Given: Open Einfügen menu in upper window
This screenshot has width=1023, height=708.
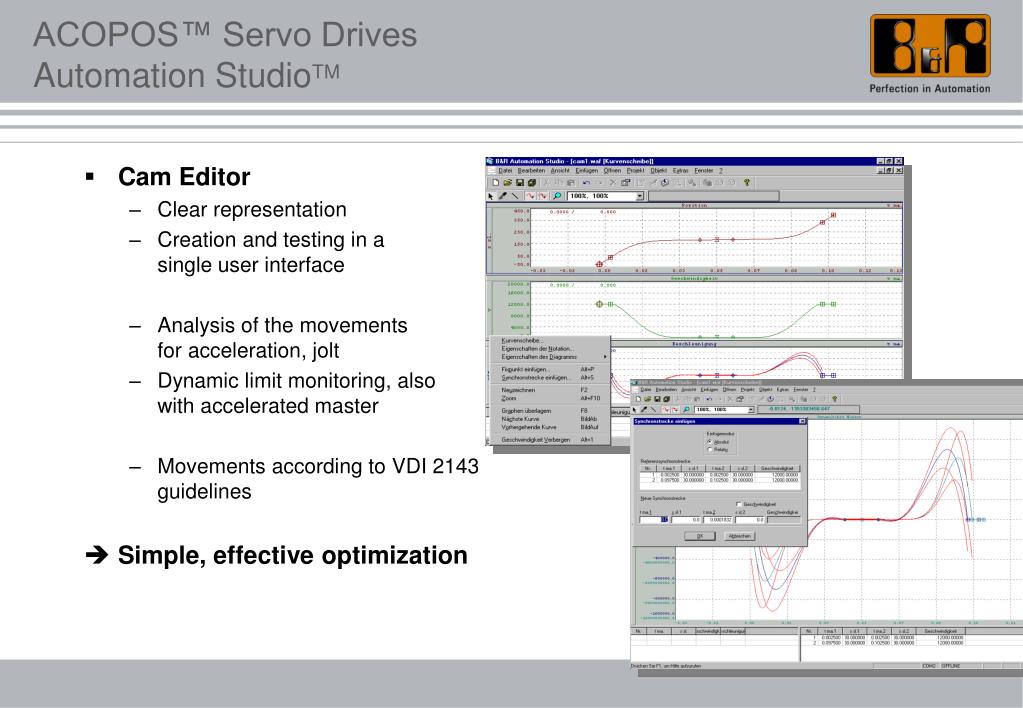Looking at the screenshot, I should pyautogui.click(x=587, y=170).
